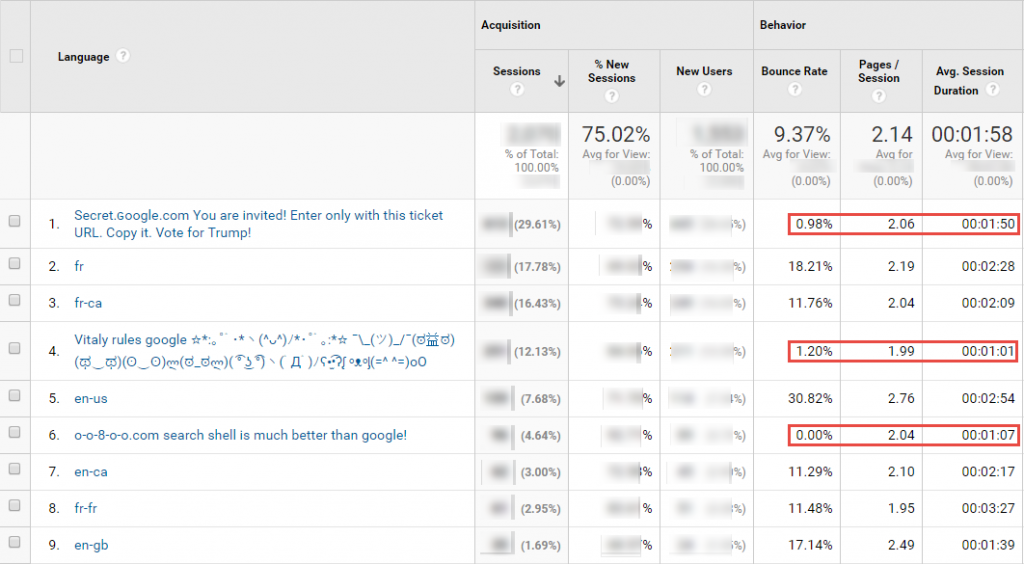The image size is (1024, 564).
Task: Click help icon under New Users
Action: tap(704, 90)
